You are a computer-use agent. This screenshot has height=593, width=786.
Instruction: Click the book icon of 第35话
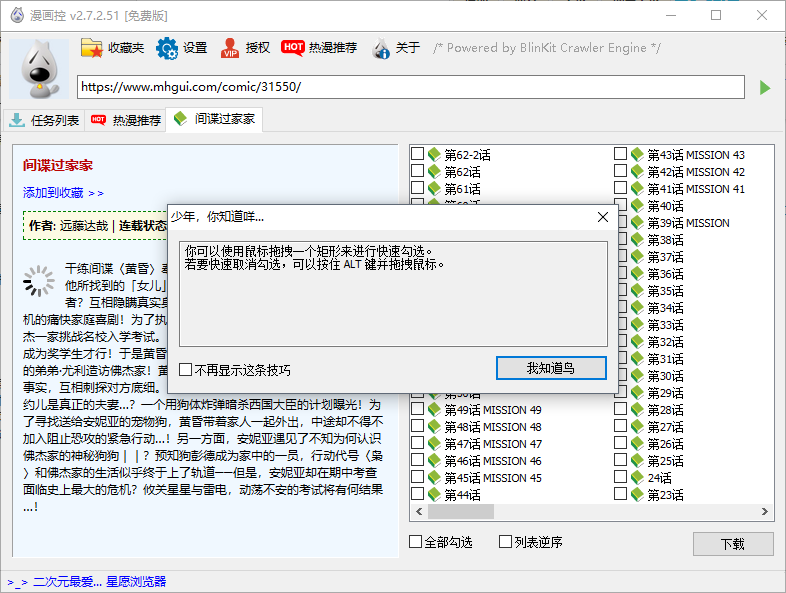click(637, 291)
